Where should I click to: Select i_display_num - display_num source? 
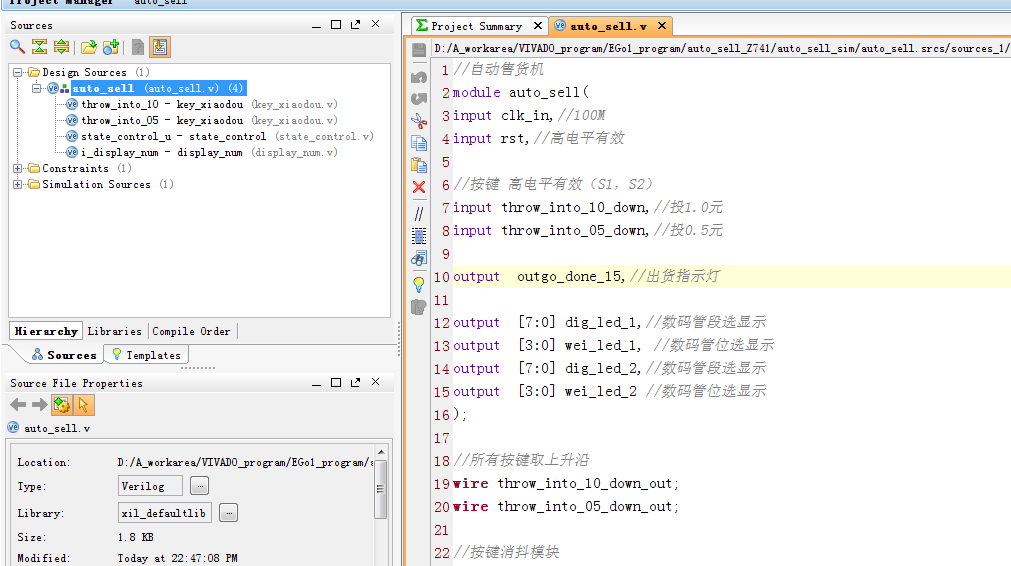coord(209,153)
